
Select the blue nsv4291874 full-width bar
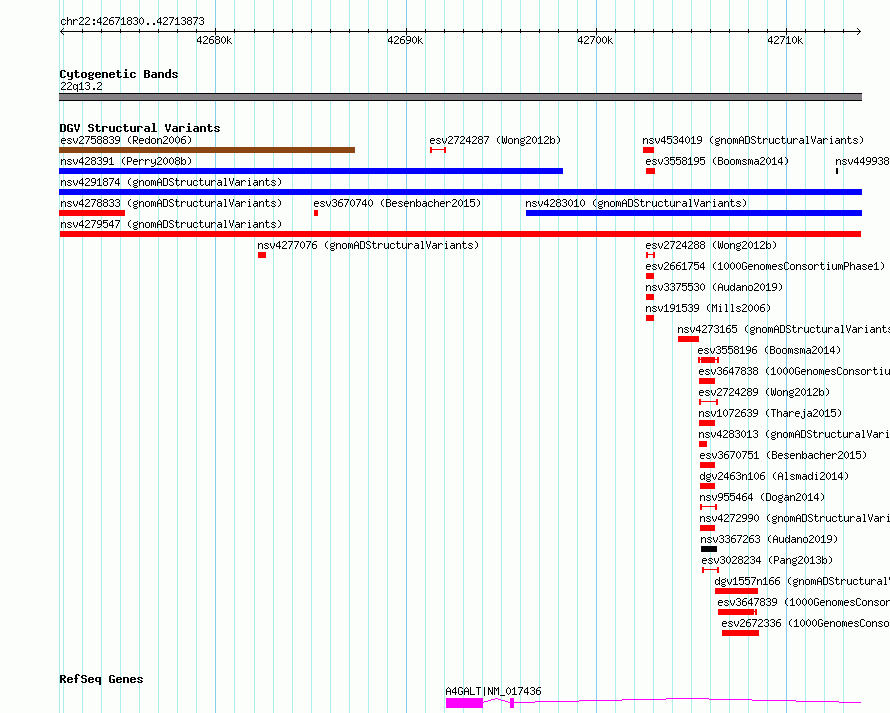[460, 192]
